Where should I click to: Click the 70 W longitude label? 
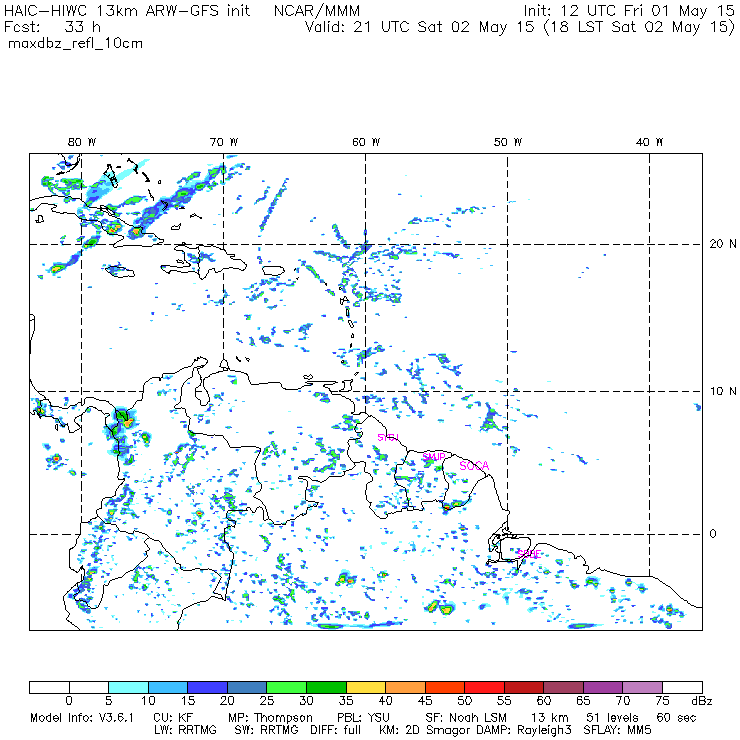coord(224,142)
